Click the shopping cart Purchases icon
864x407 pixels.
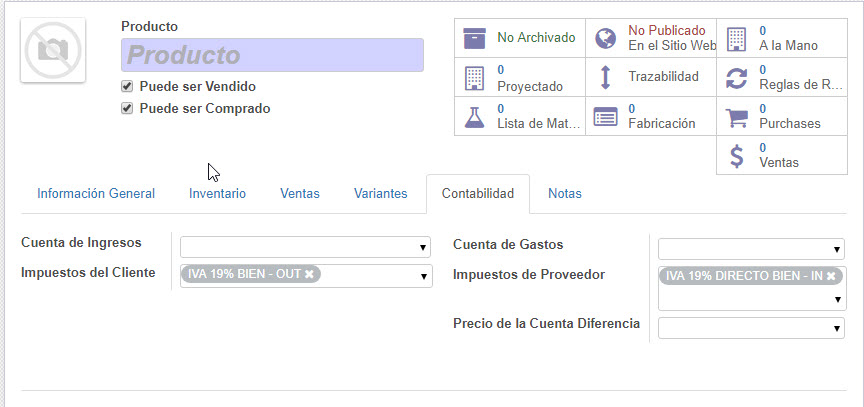736,116
